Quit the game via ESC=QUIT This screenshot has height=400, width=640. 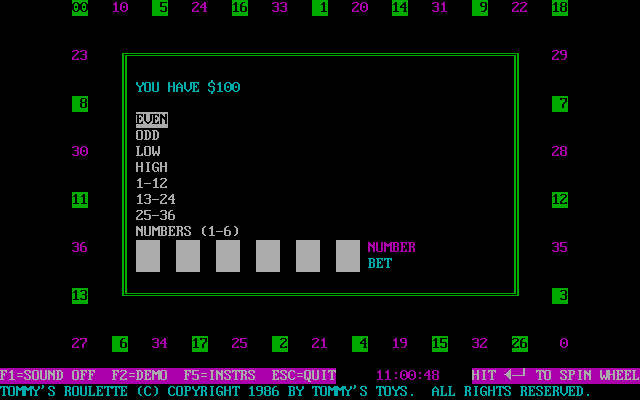click(x=304, y=375)
